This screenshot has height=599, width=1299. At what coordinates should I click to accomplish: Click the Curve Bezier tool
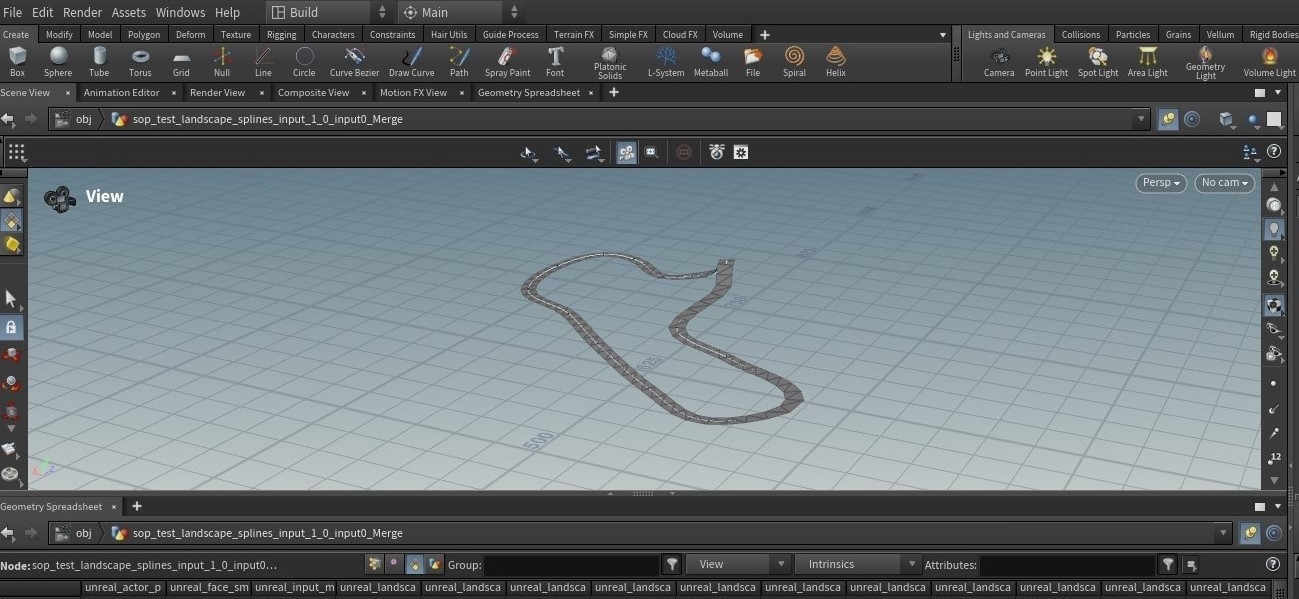354,61
